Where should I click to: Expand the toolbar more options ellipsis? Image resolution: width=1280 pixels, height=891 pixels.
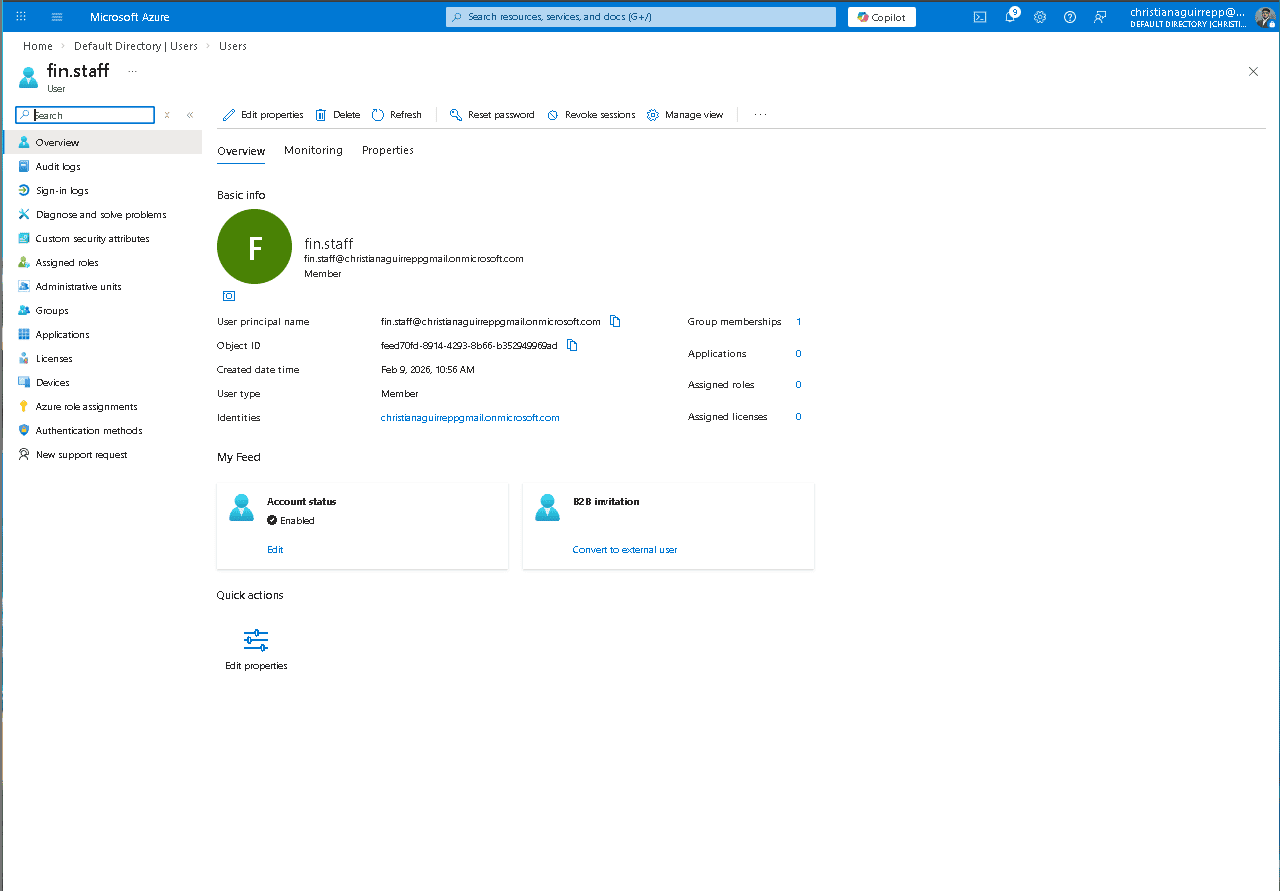pyautogui.click(x=760, y=115)
